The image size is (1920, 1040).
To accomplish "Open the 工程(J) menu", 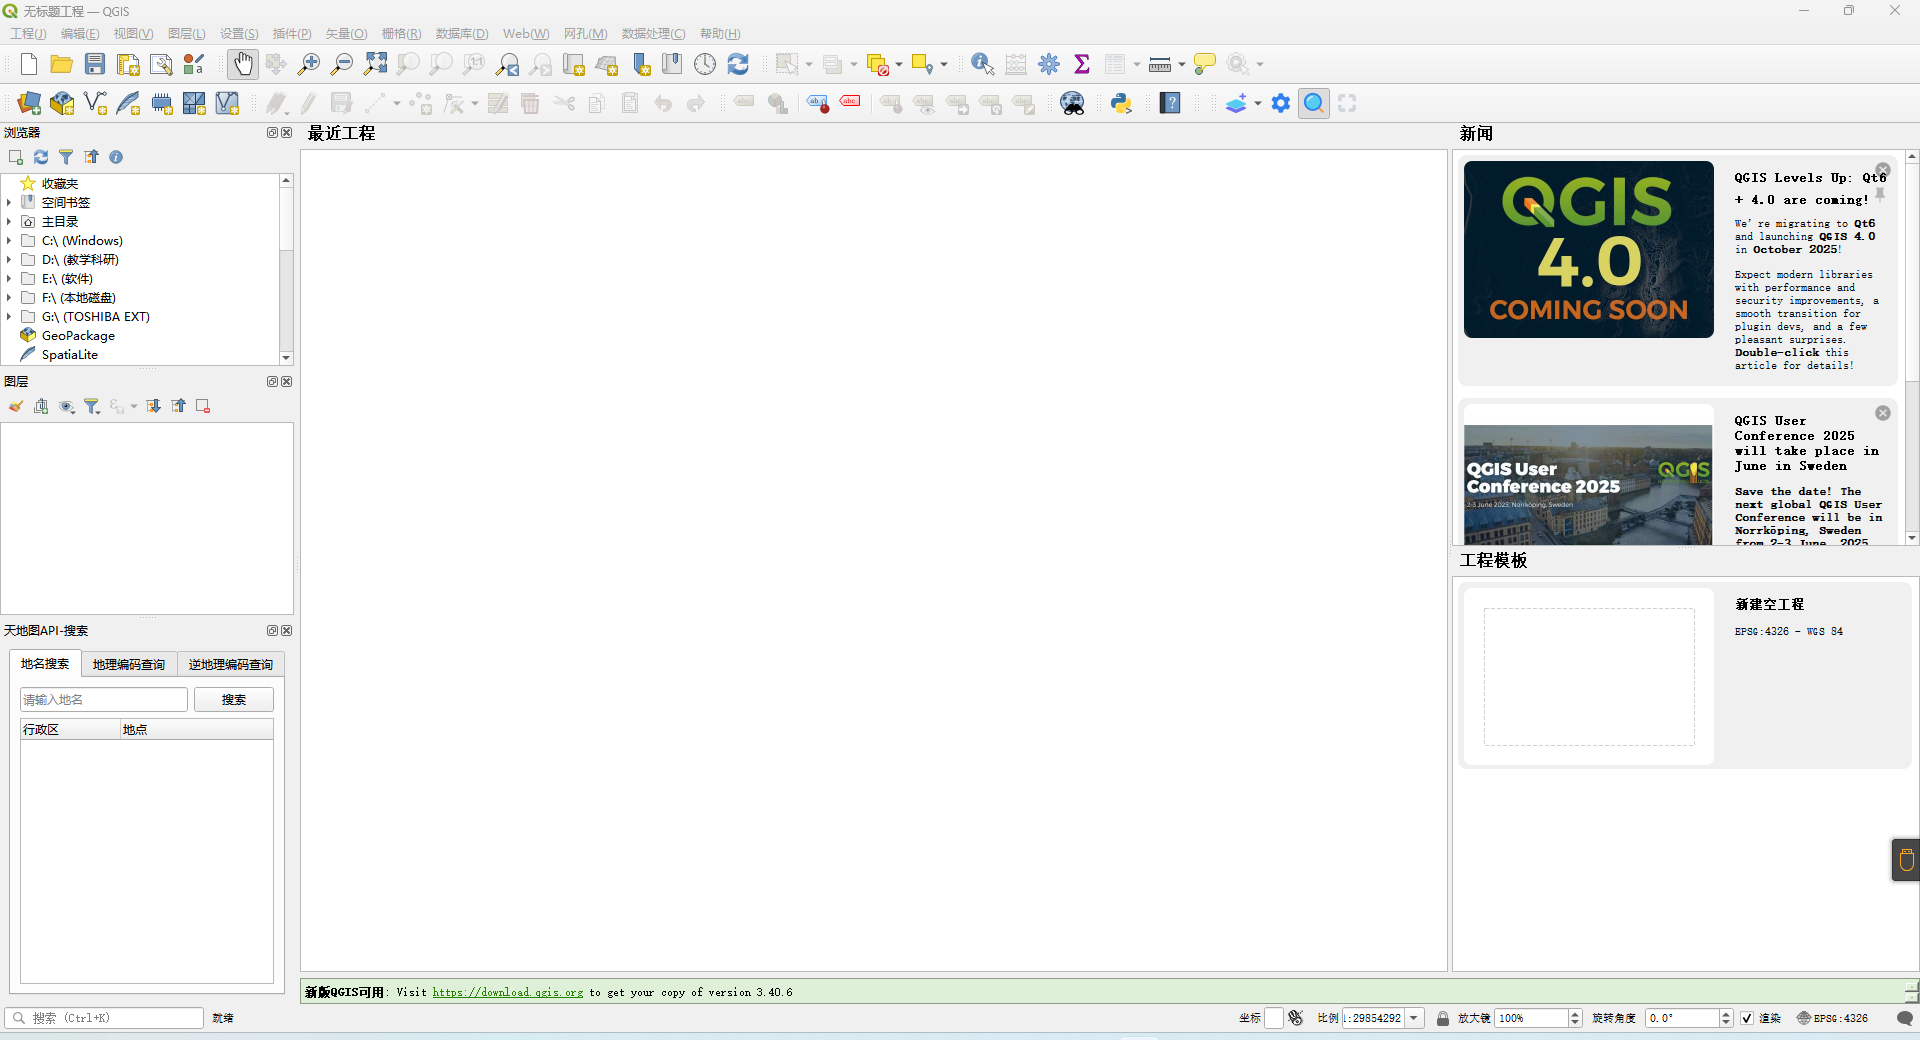I will pos(28,34).
